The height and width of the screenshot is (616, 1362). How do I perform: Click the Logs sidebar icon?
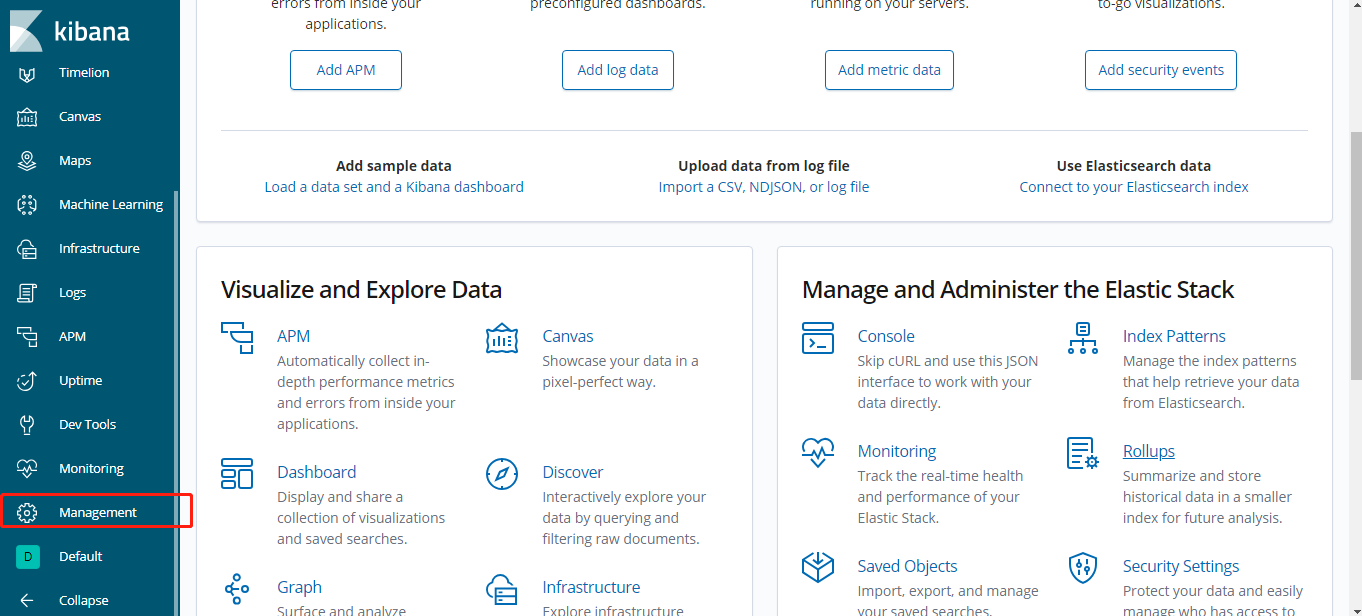click(x=27, y=293)
